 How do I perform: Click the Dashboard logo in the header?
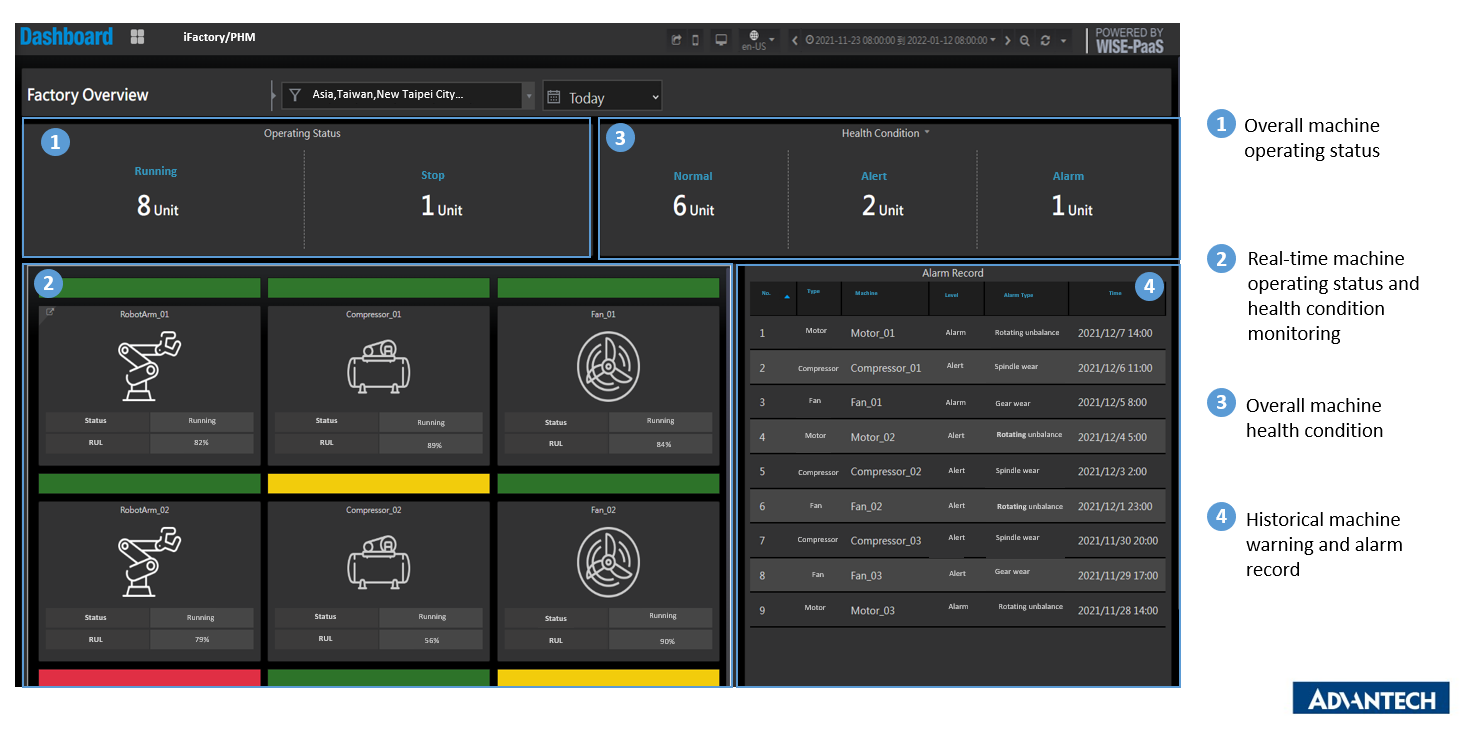click(66, 36)
